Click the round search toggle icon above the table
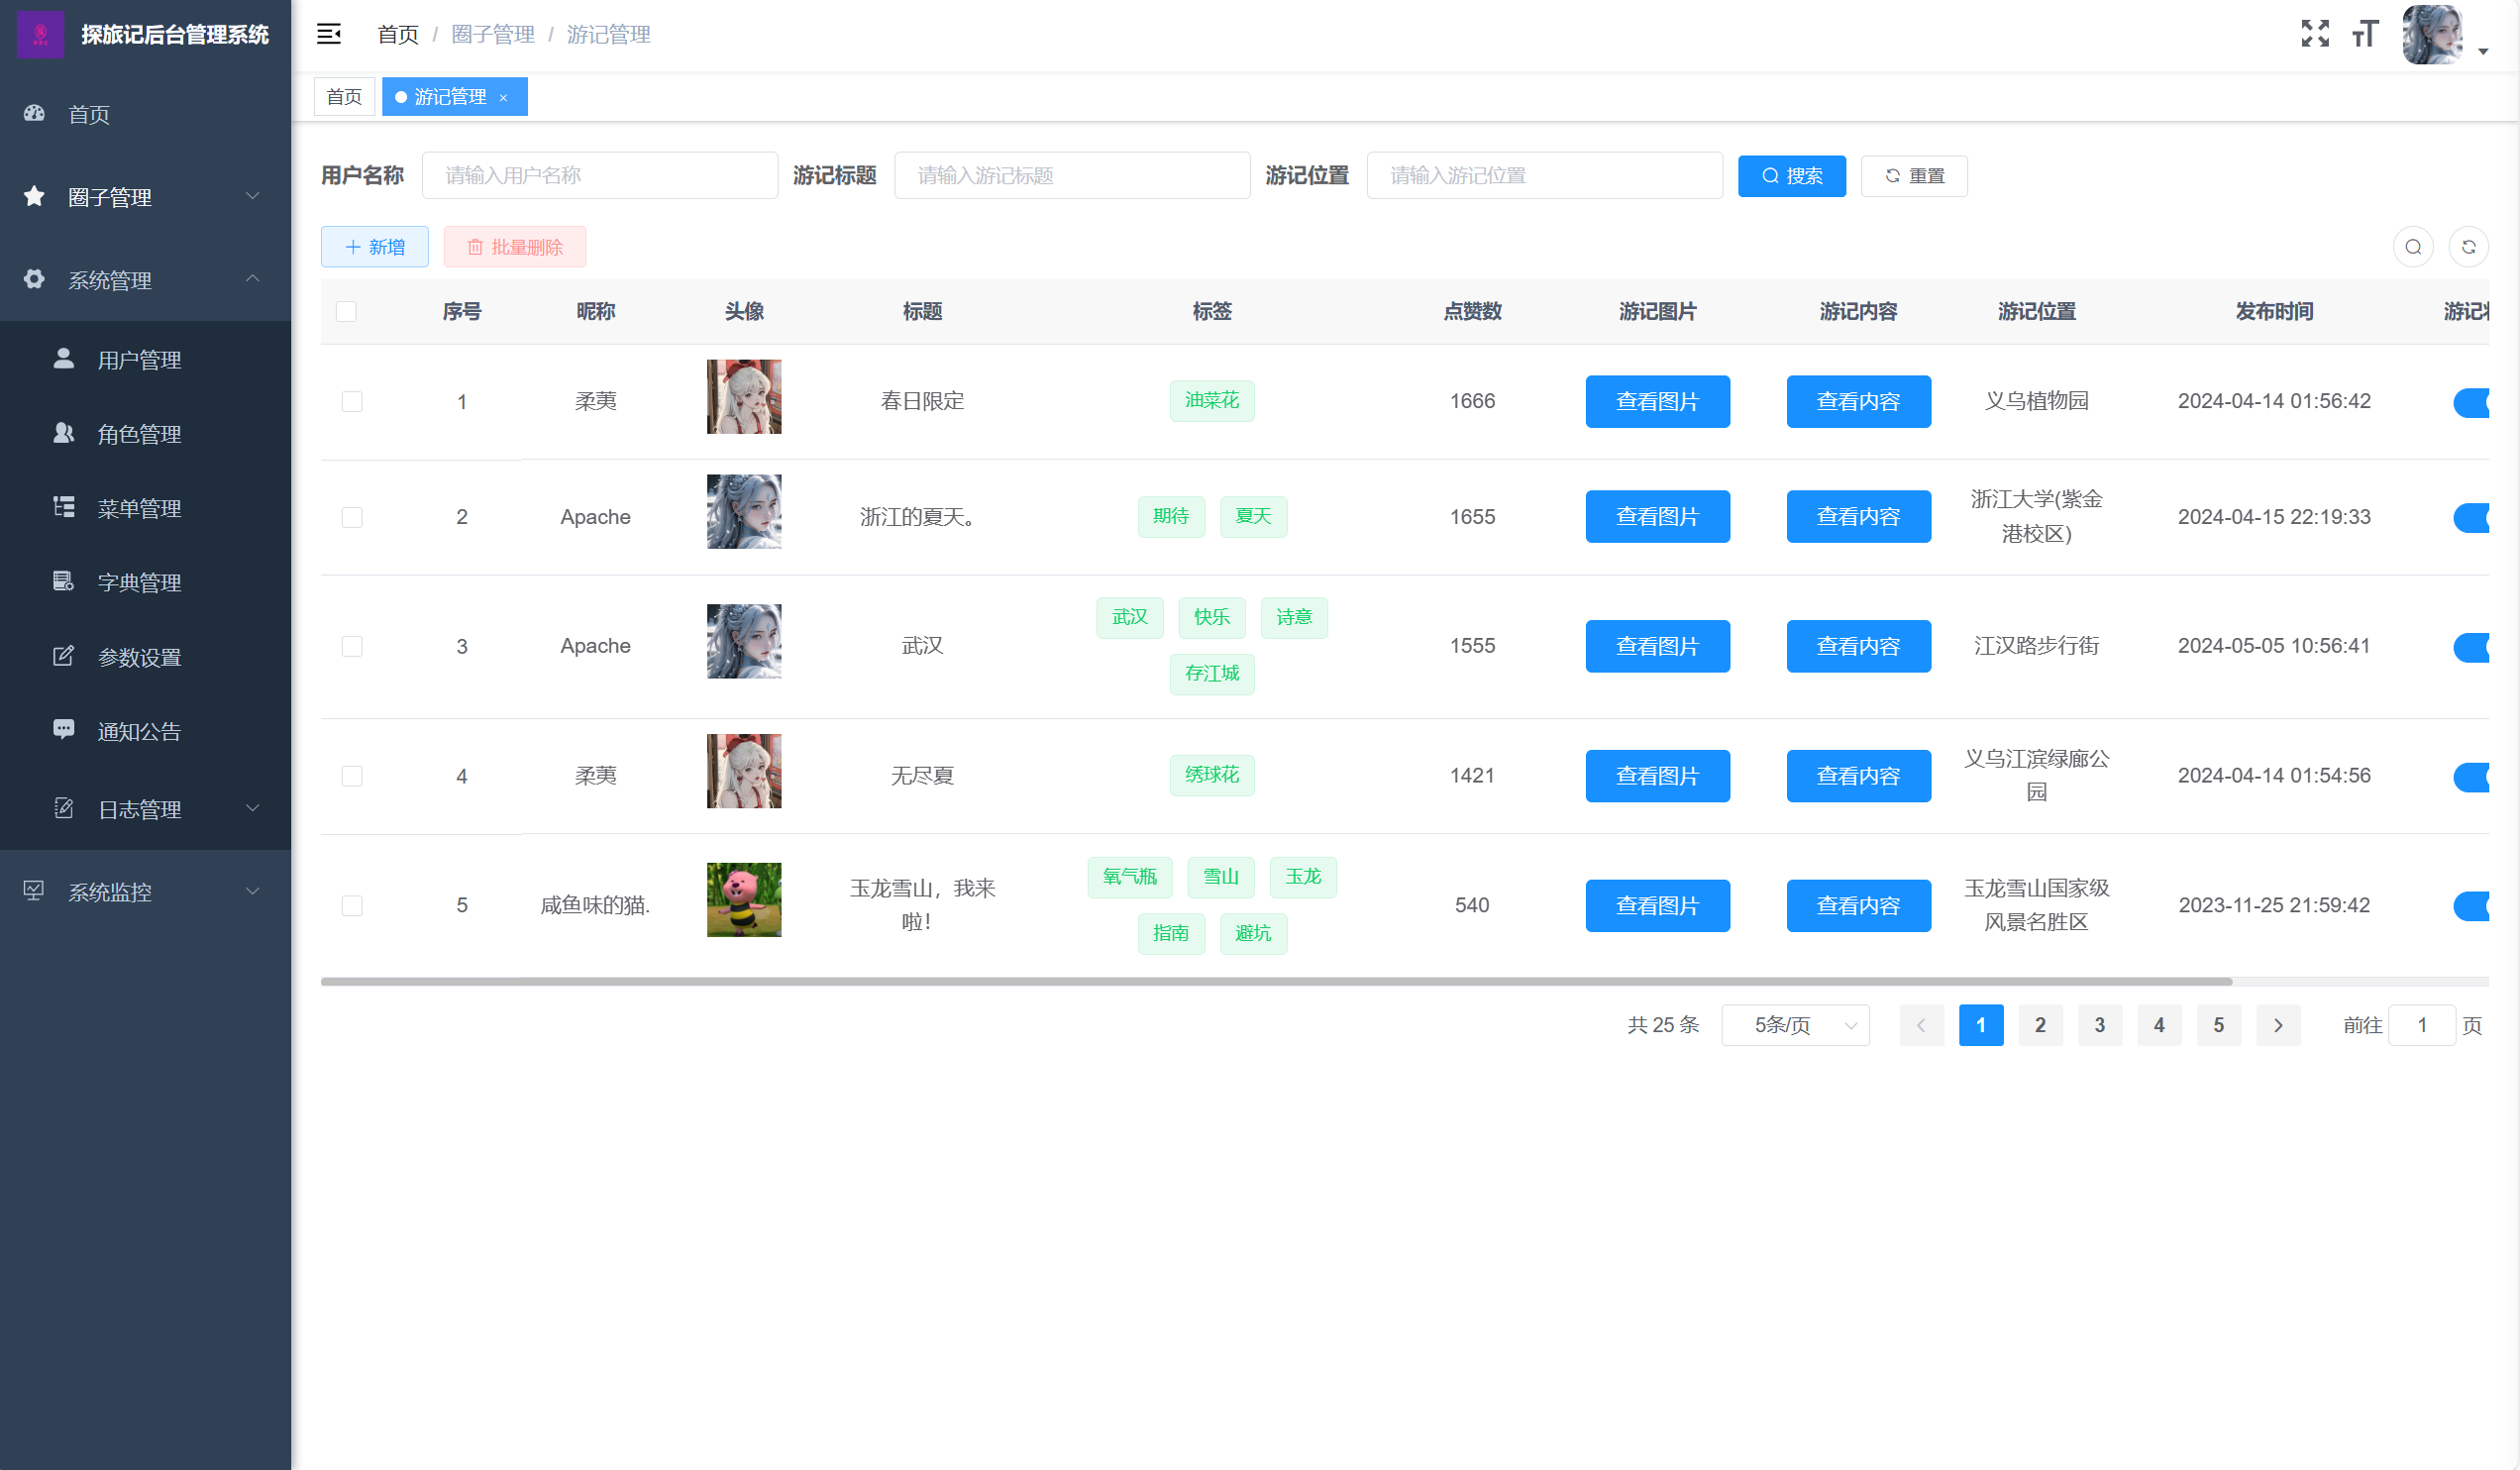This screenshot has height=1470, width=2520. [2412, 247]
